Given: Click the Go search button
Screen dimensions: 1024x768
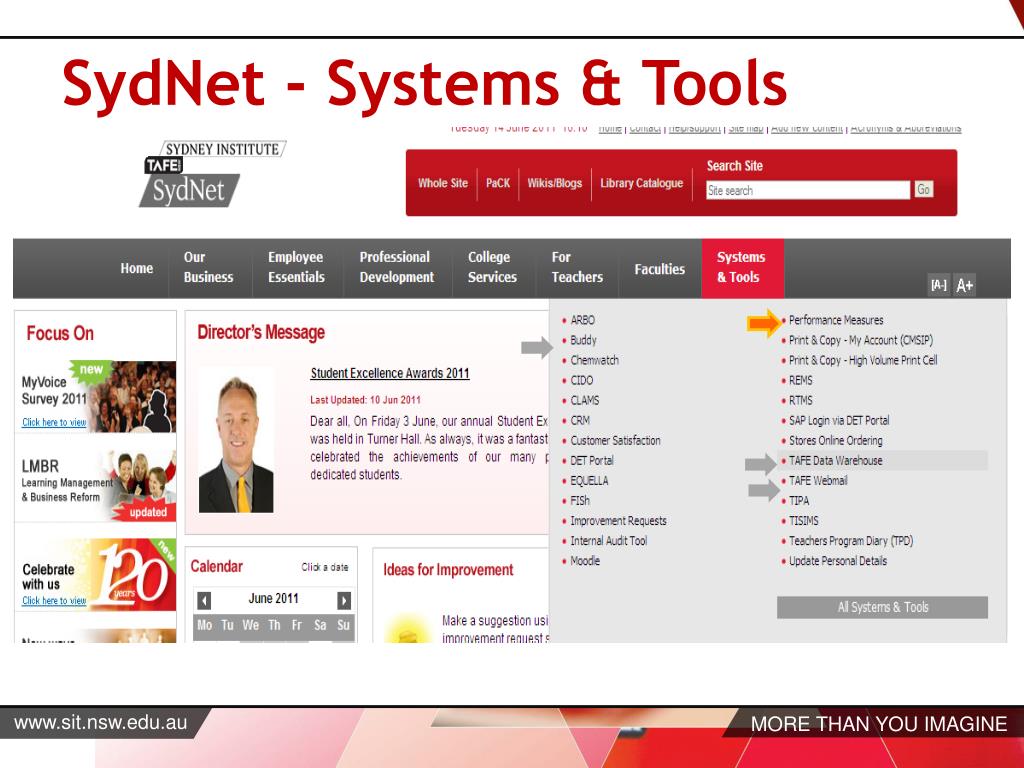Looking at the screenshot, I should click(x=923, y=189).
